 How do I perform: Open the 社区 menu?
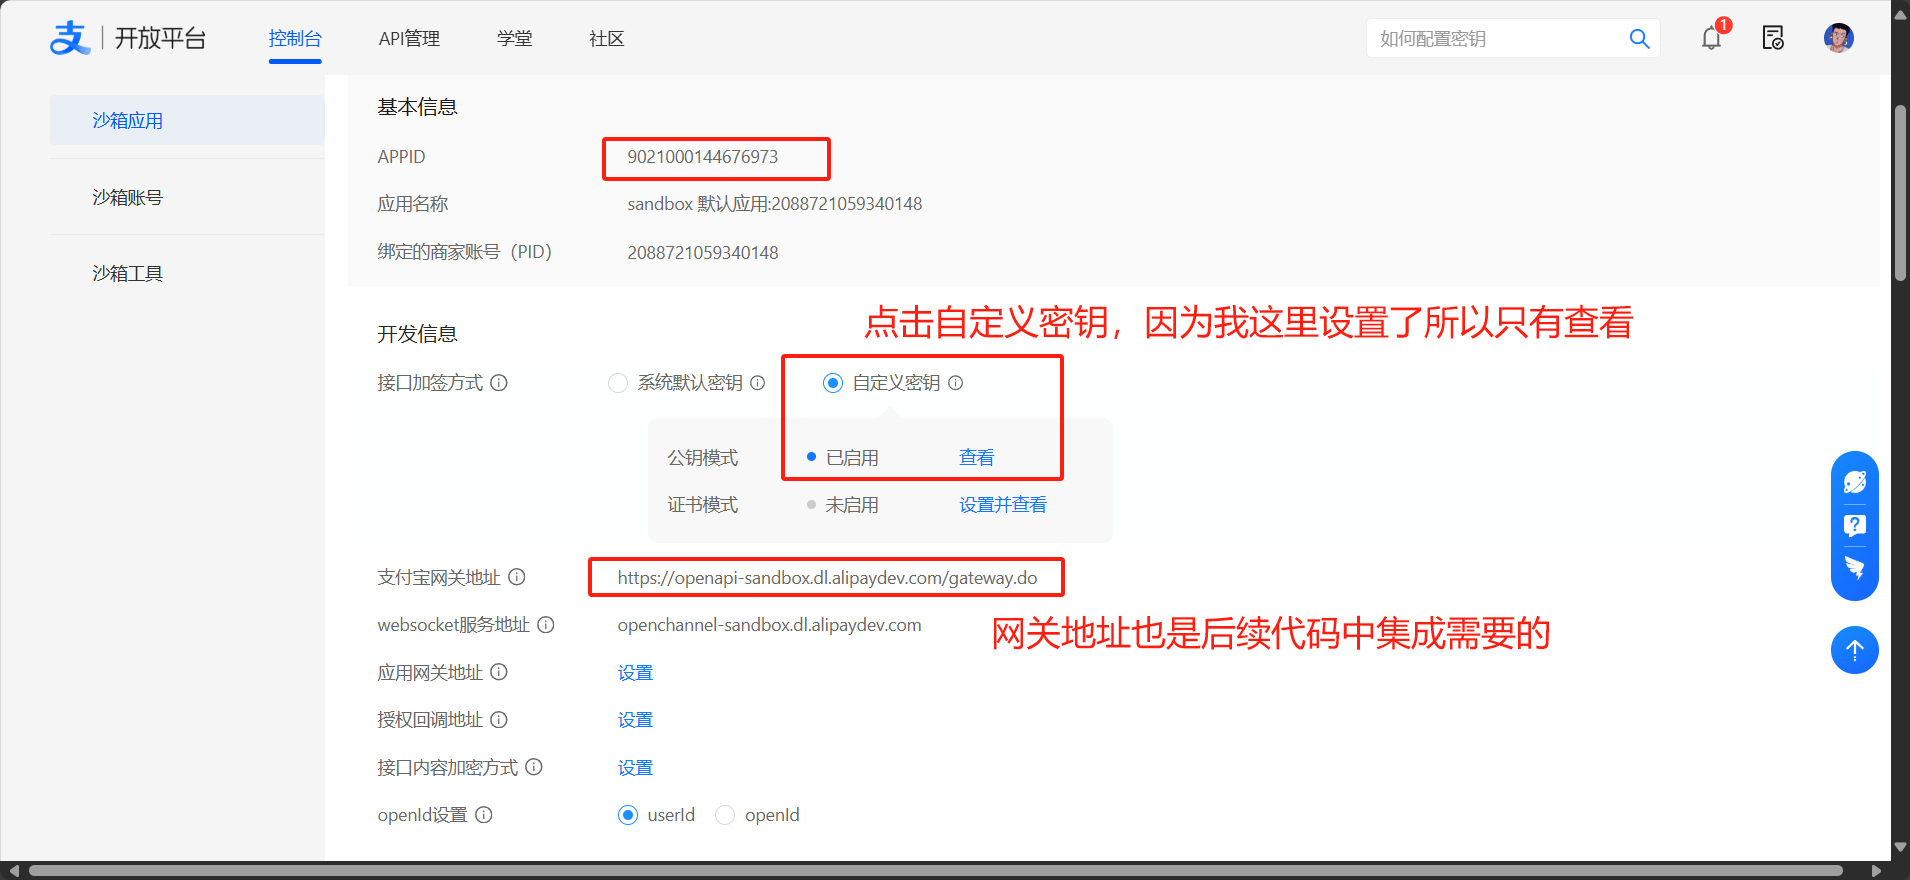[607, 39]
